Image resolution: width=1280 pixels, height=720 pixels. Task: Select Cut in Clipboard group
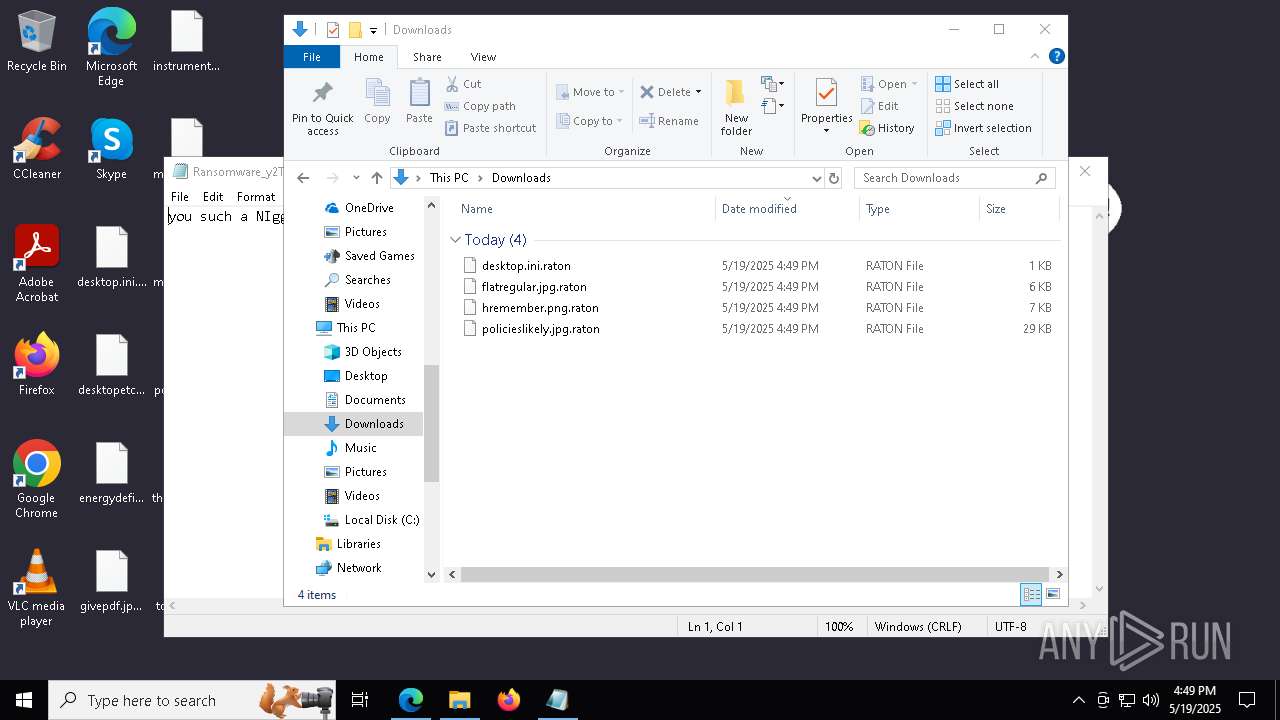tap(463, 84)
